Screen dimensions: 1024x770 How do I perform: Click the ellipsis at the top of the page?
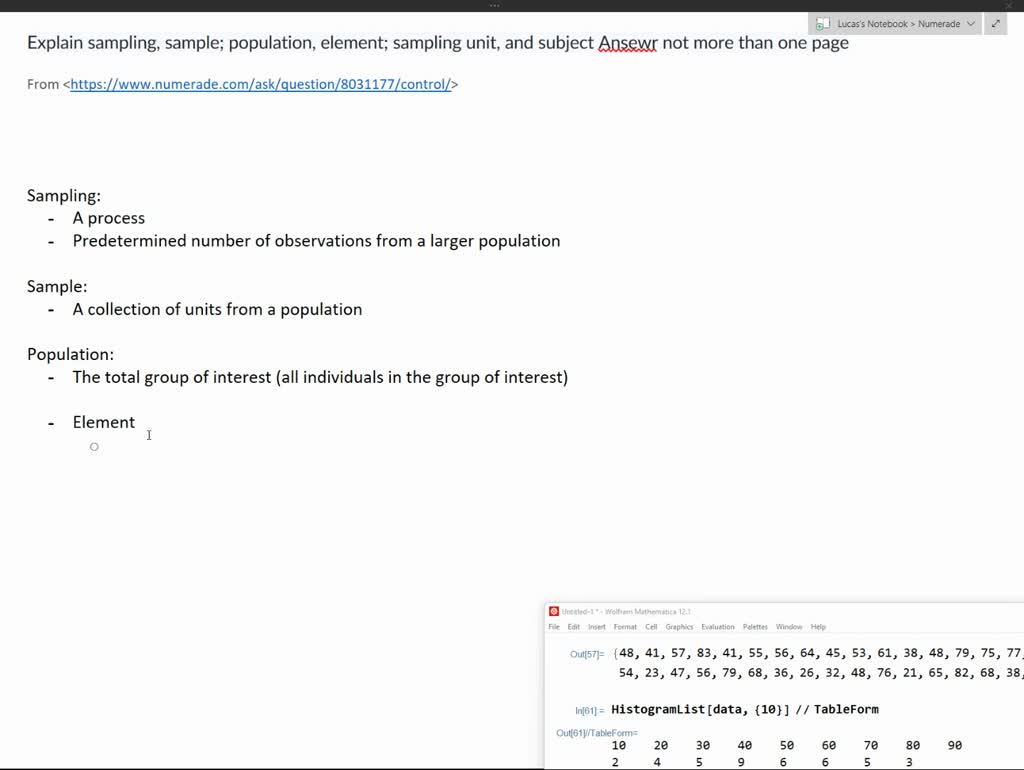point(494,6)
